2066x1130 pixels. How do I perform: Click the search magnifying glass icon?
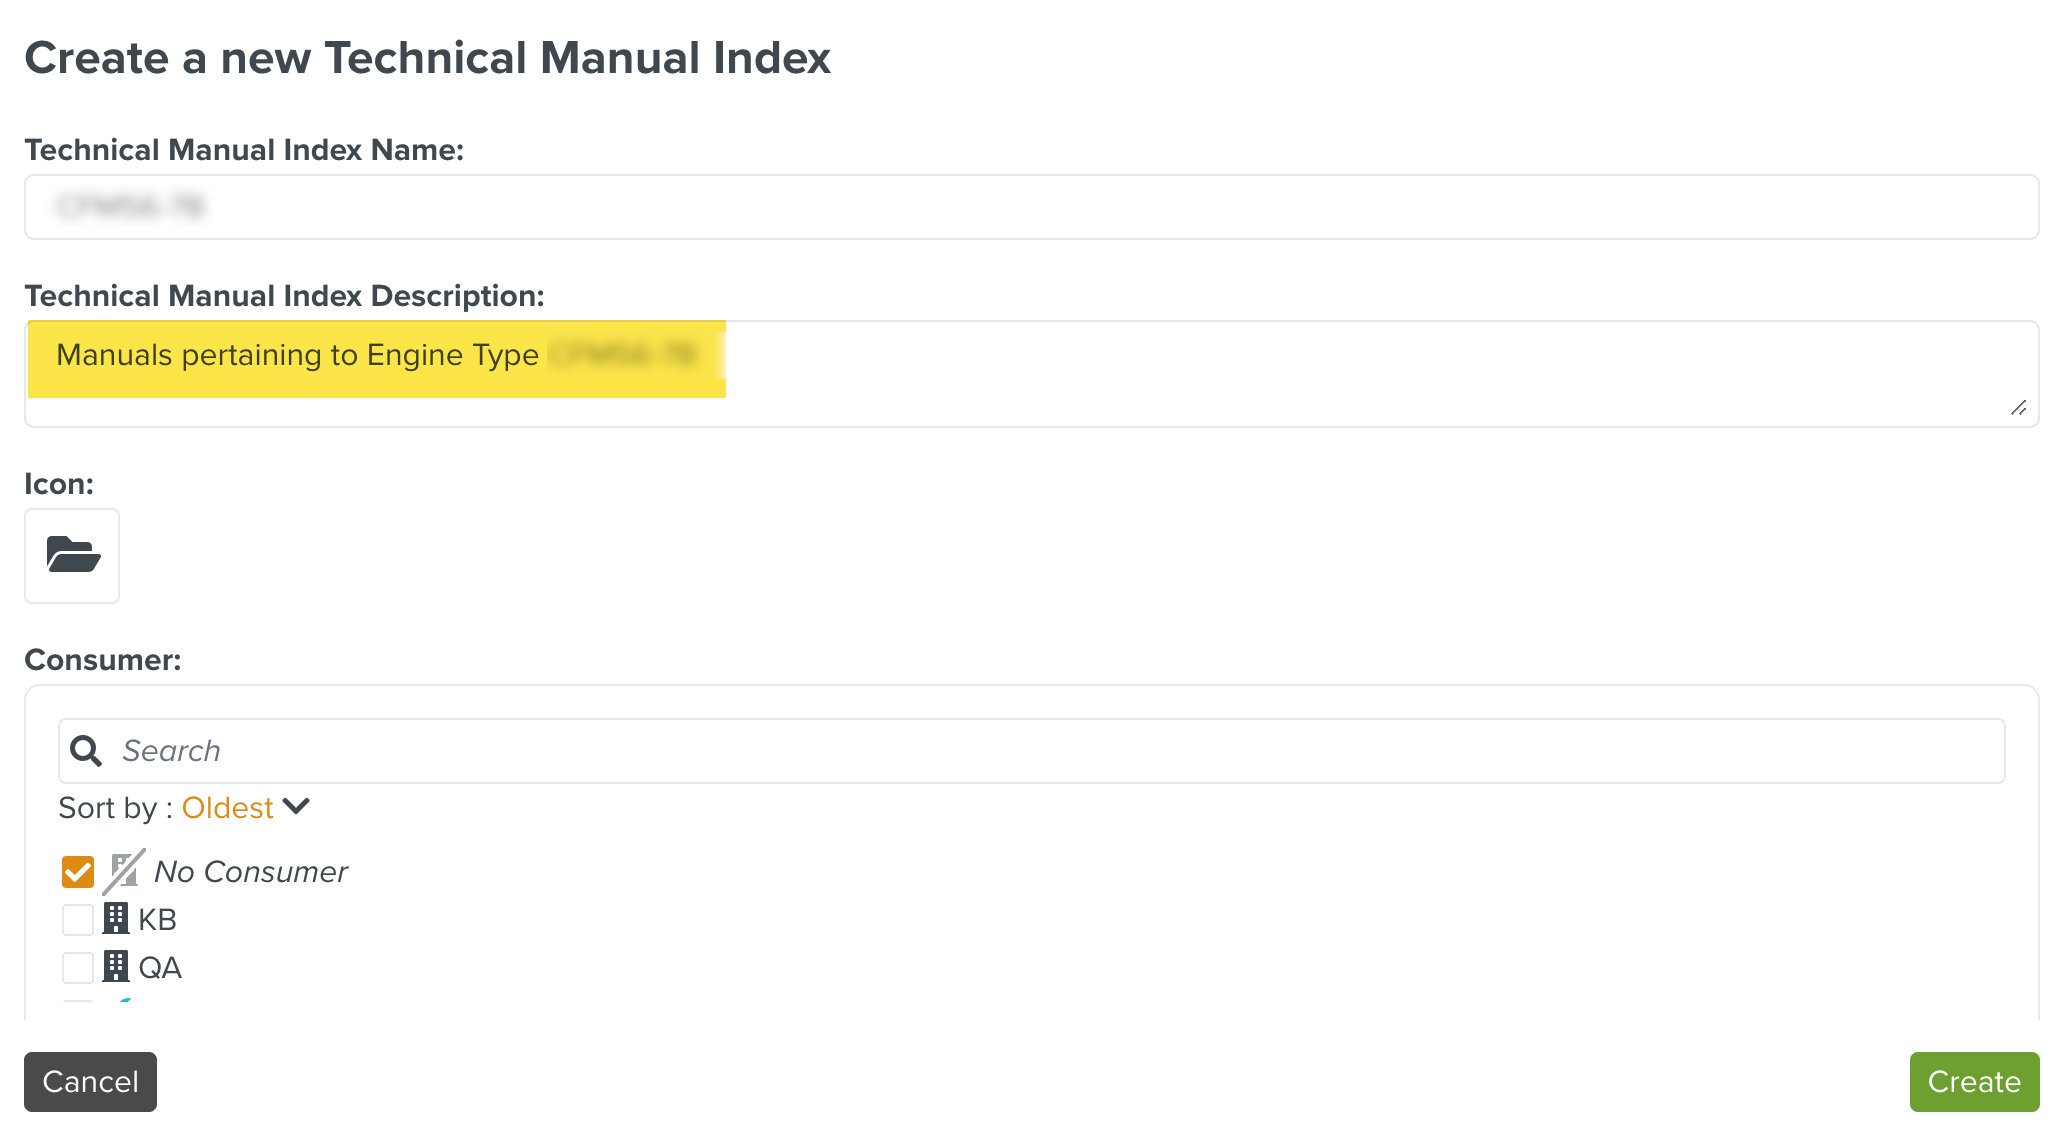click(x=86, y=750)
